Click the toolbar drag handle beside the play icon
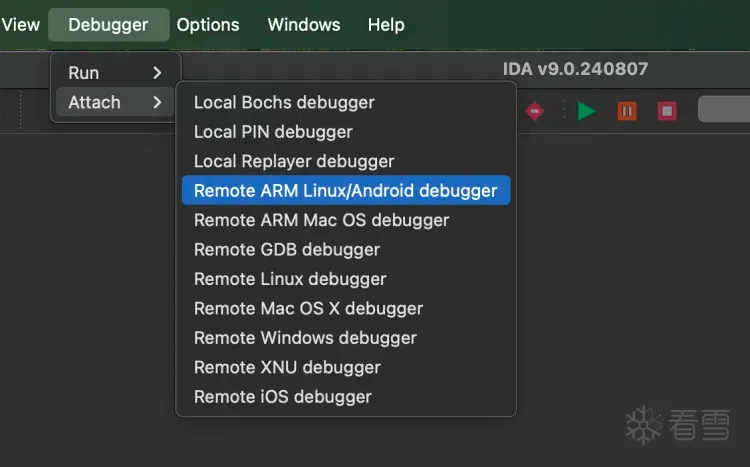The height and width of the screenshot is (467, 750). 564,110
